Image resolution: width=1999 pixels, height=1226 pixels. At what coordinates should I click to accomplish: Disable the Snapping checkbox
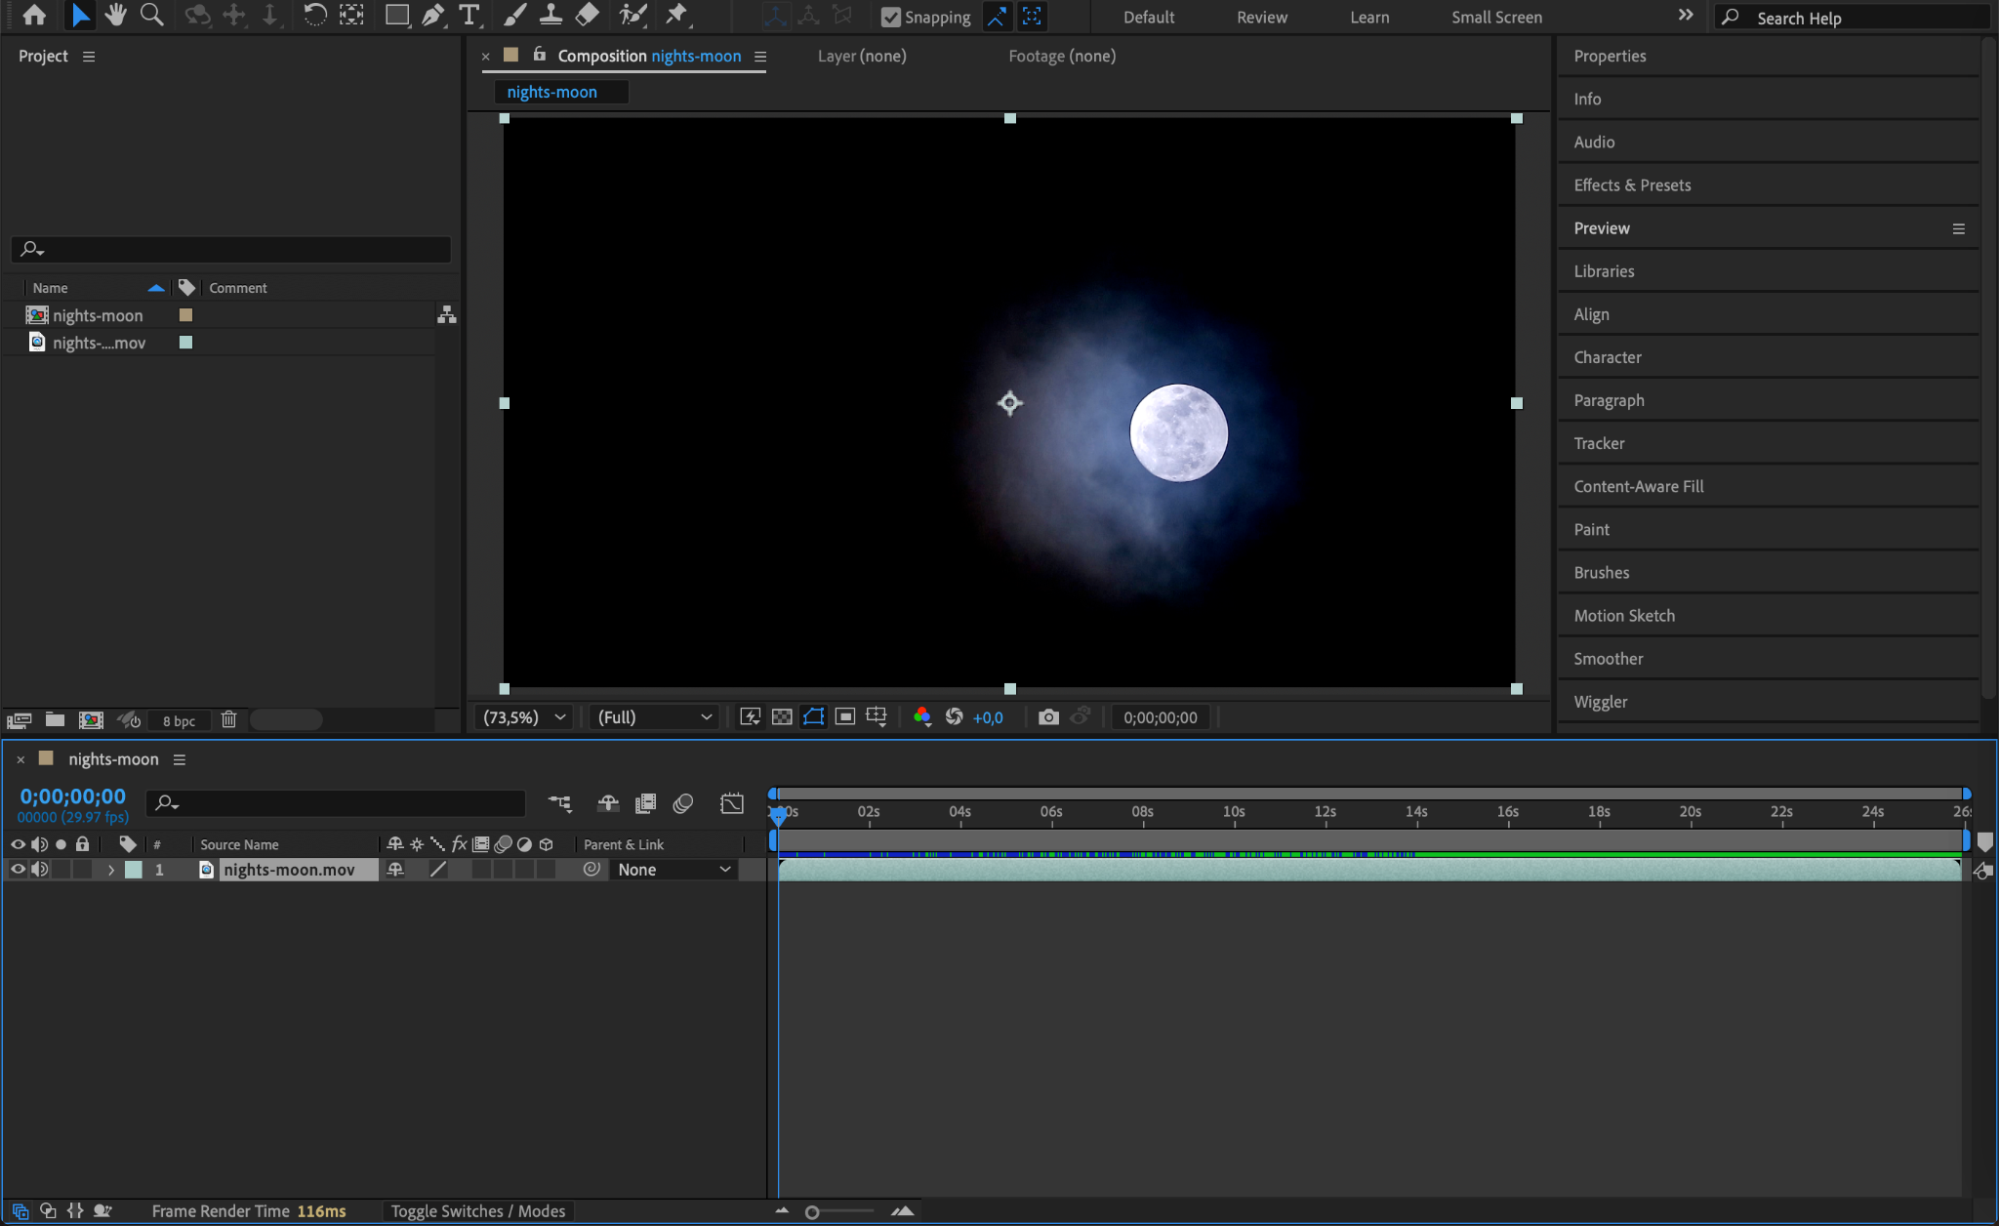890,17
